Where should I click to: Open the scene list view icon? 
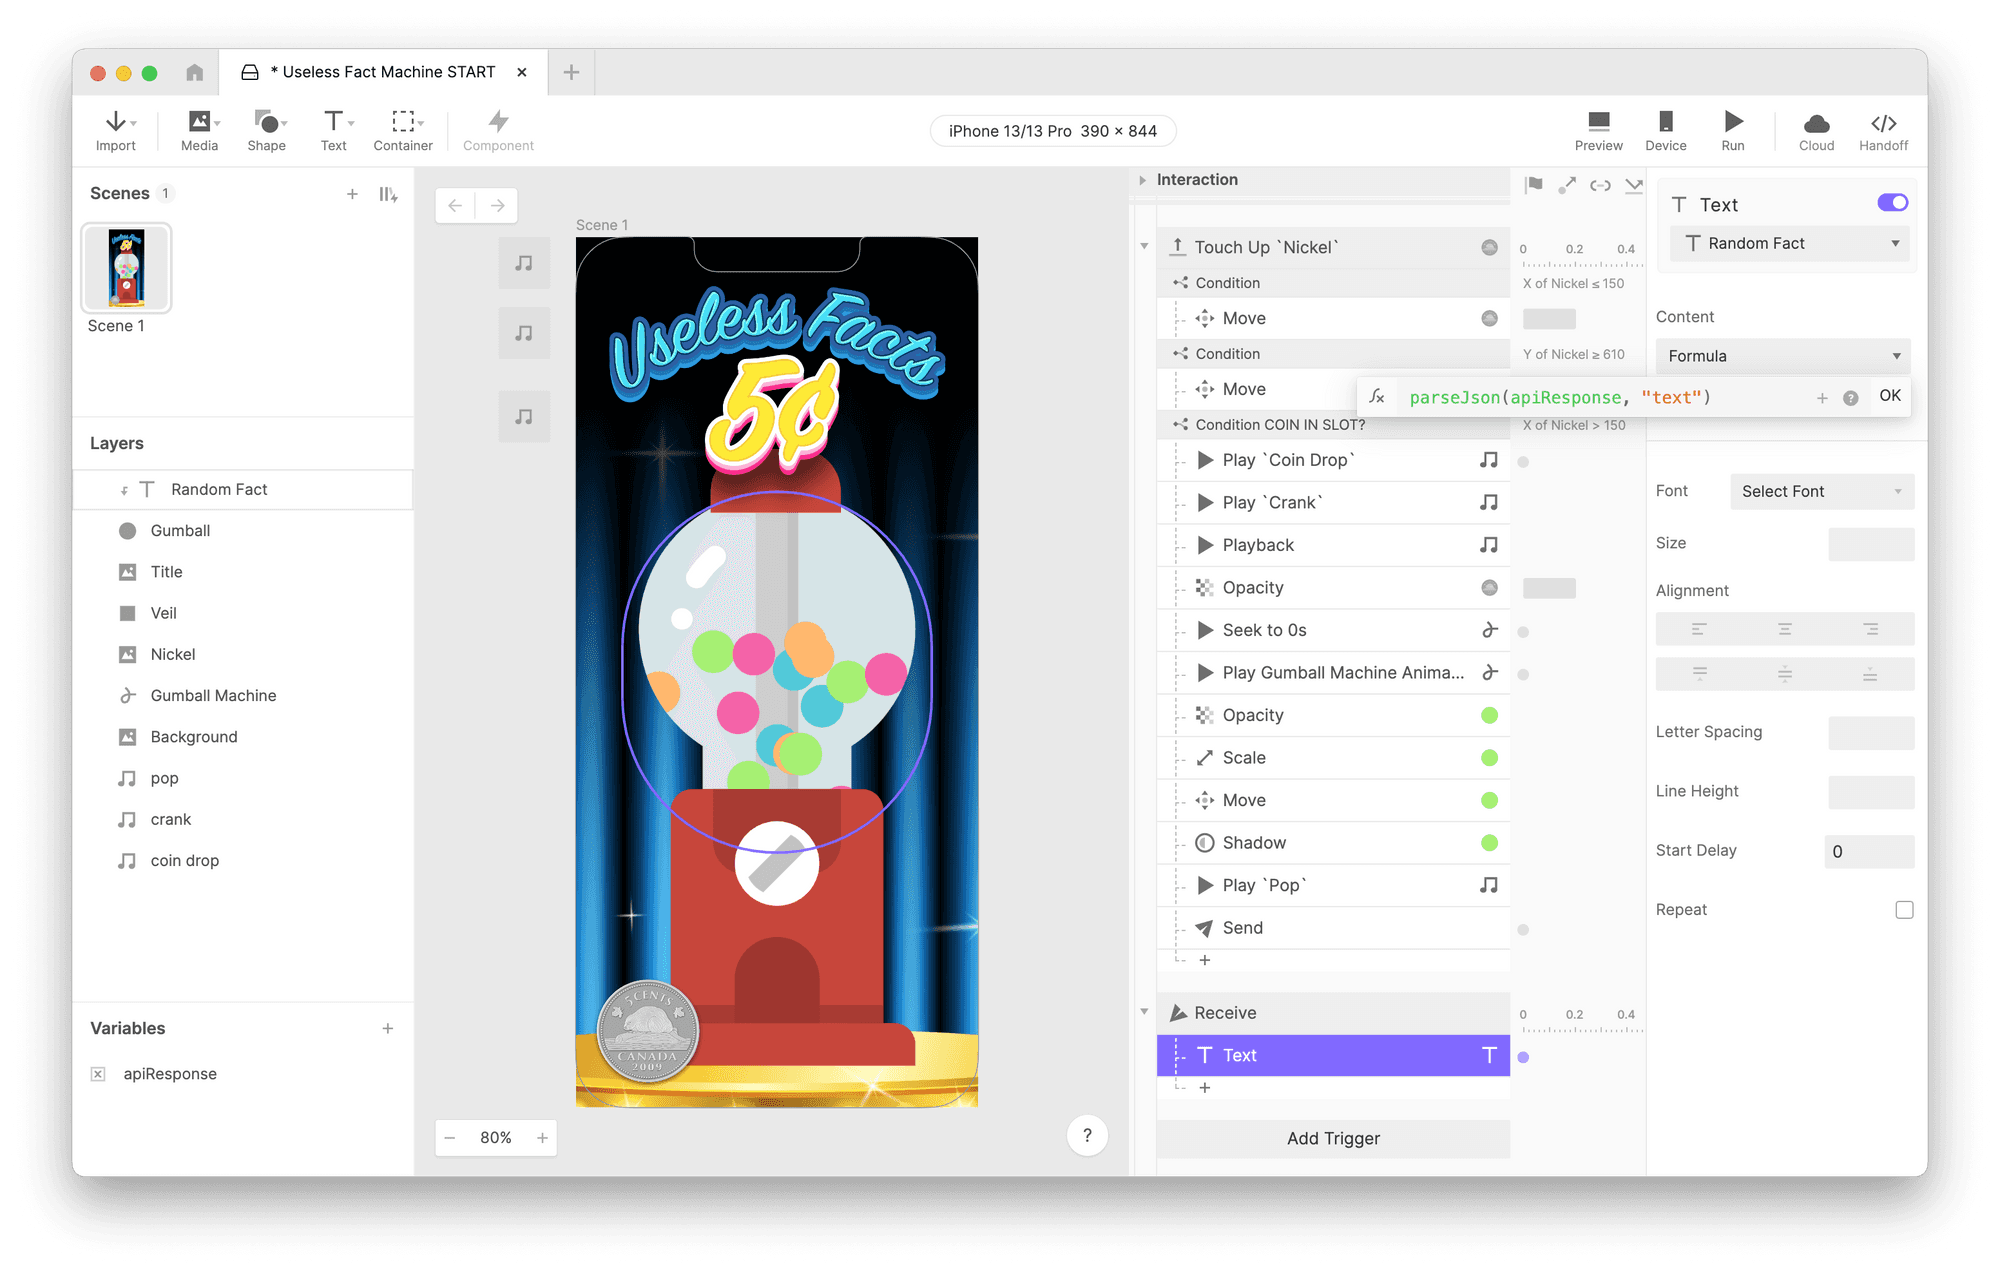click(388, 194)
